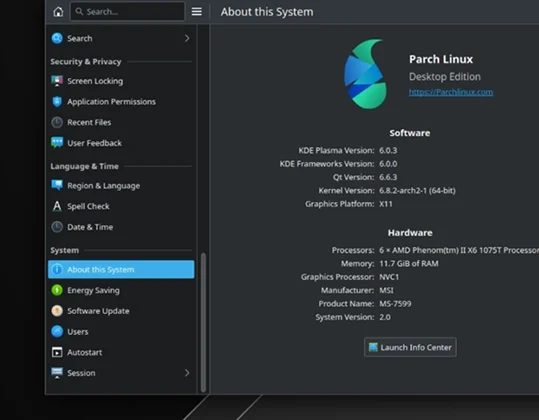Select the Users label in sidebar
The height and width of the screenshot is (420, 539).
tap(78, 332)
